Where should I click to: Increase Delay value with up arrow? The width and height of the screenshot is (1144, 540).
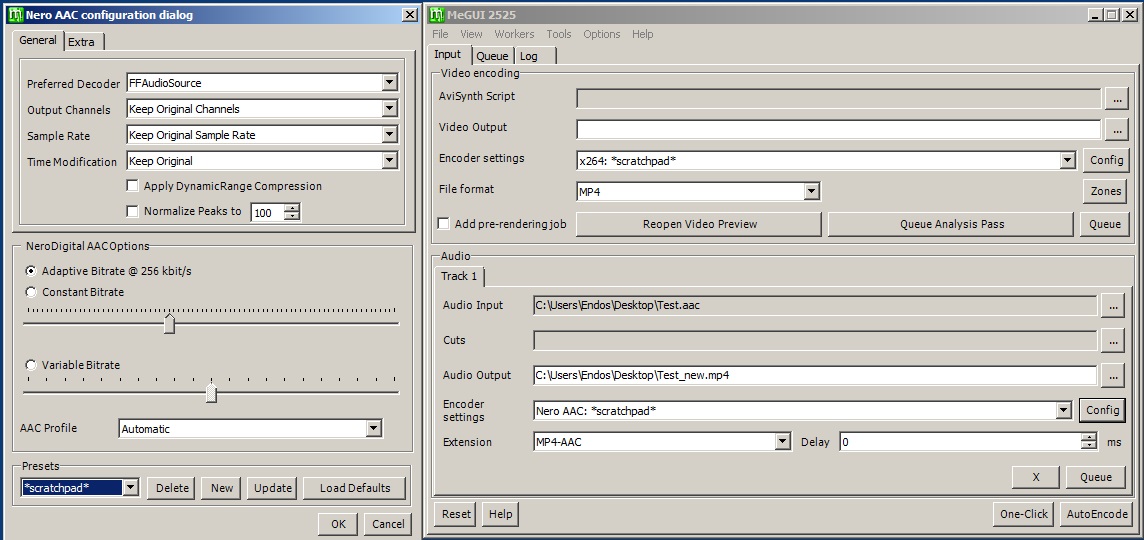[1089, 438]
